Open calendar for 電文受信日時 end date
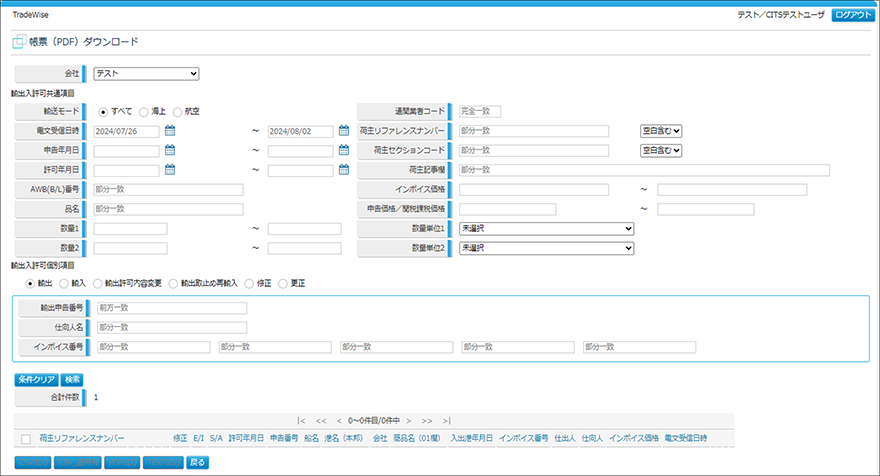Image resolution: width=880 pixels, height=476 pixels. [x=344, y=131]
